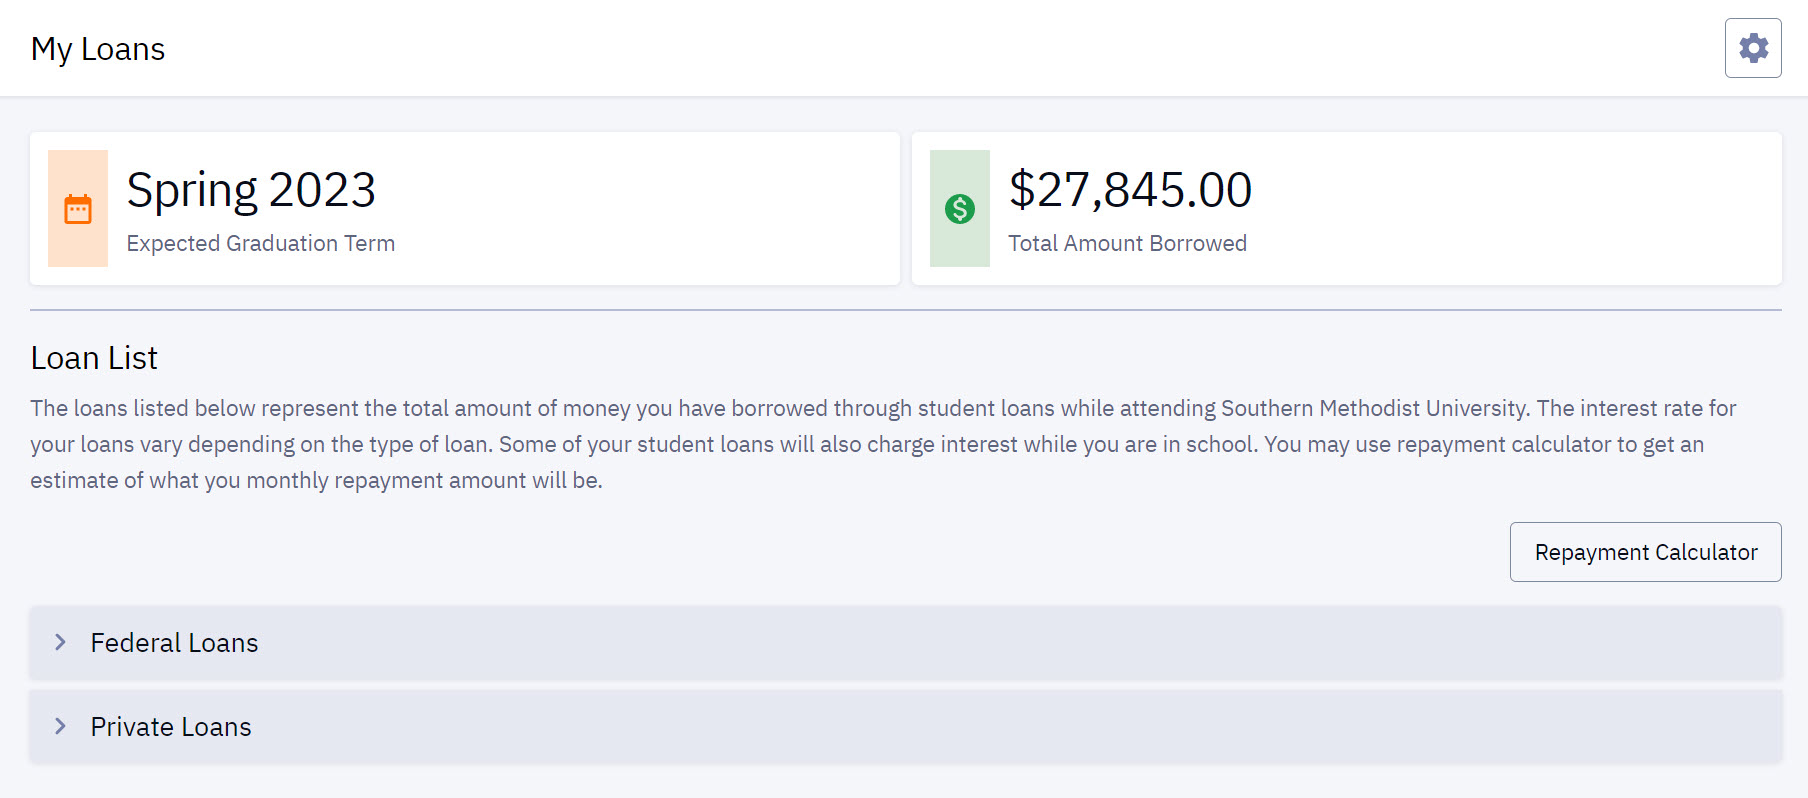Click the Total Amount Borrowed card

click(1347, 209)
